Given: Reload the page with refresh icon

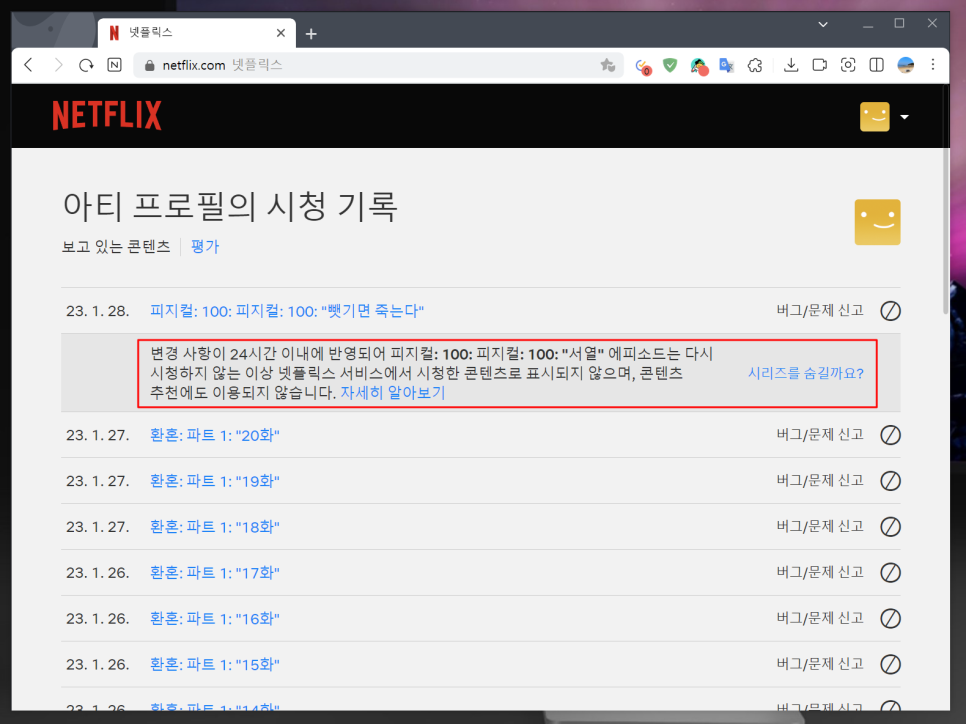Looking at the screenshot, I should (86, 65).
